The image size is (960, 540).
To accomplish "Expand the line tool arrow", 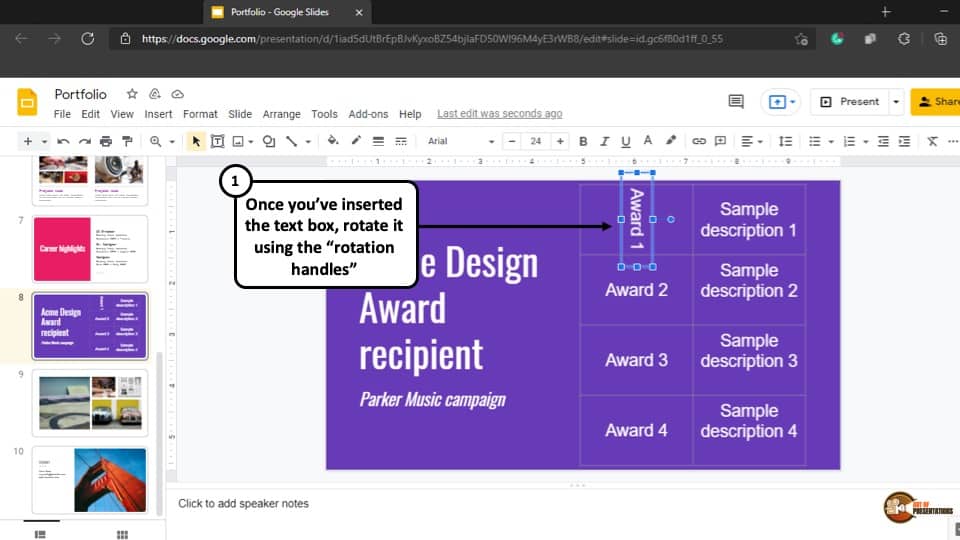I will [x=308, y=142].
